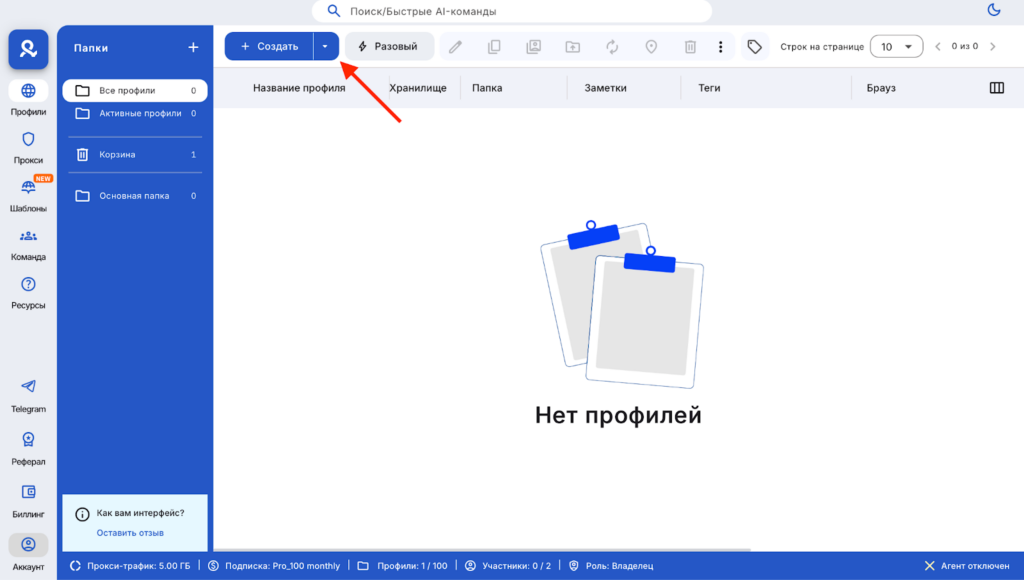Click the location pin icon in toolbar
Screen dimensions: 1024x580
point(651,46)
